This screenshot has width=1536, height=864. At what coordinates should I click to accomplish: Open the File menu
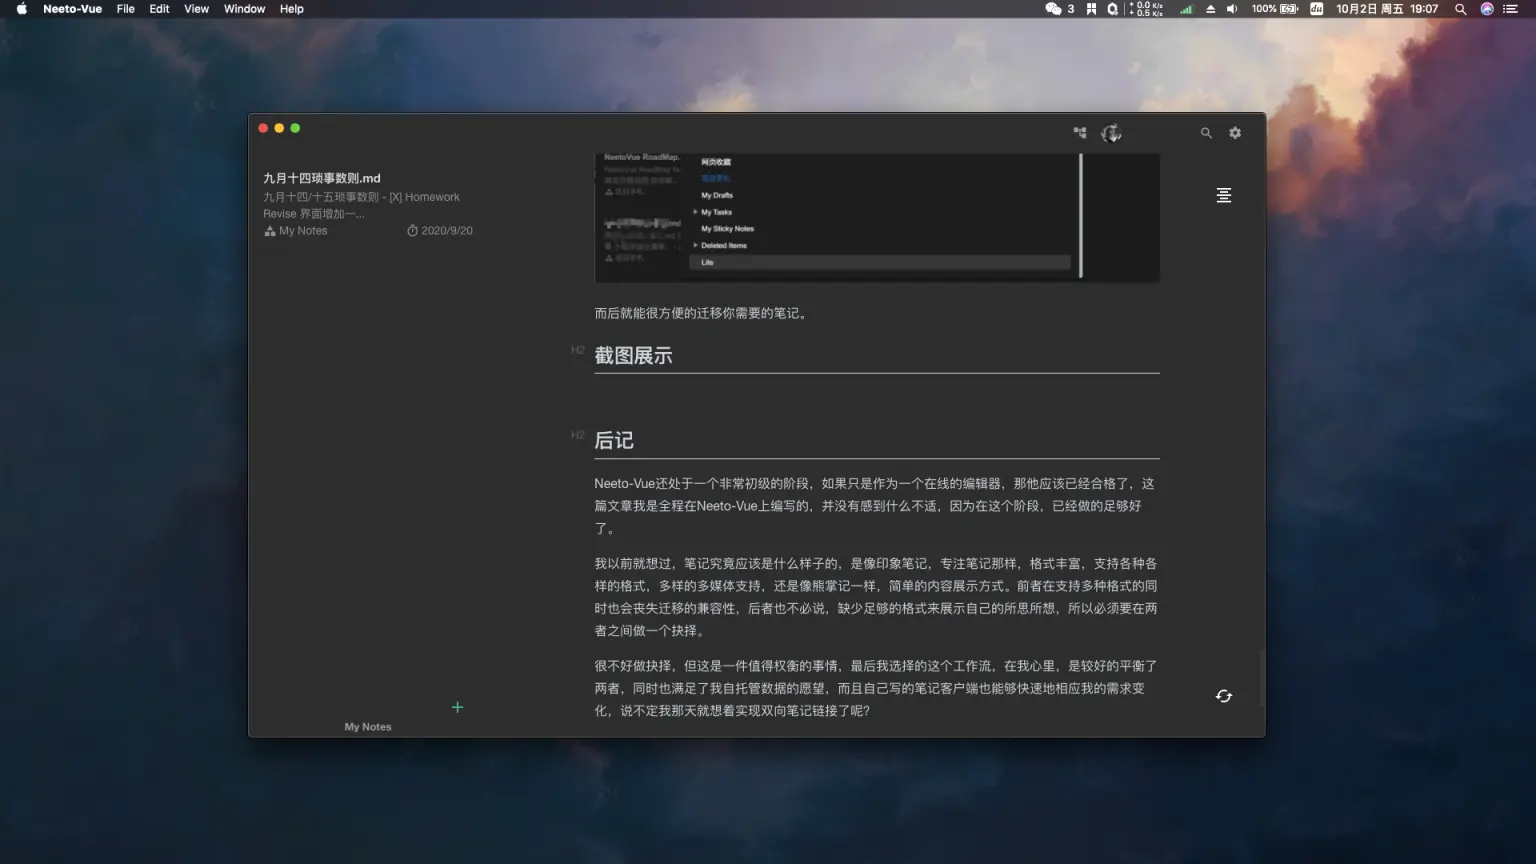coord(125,9)
